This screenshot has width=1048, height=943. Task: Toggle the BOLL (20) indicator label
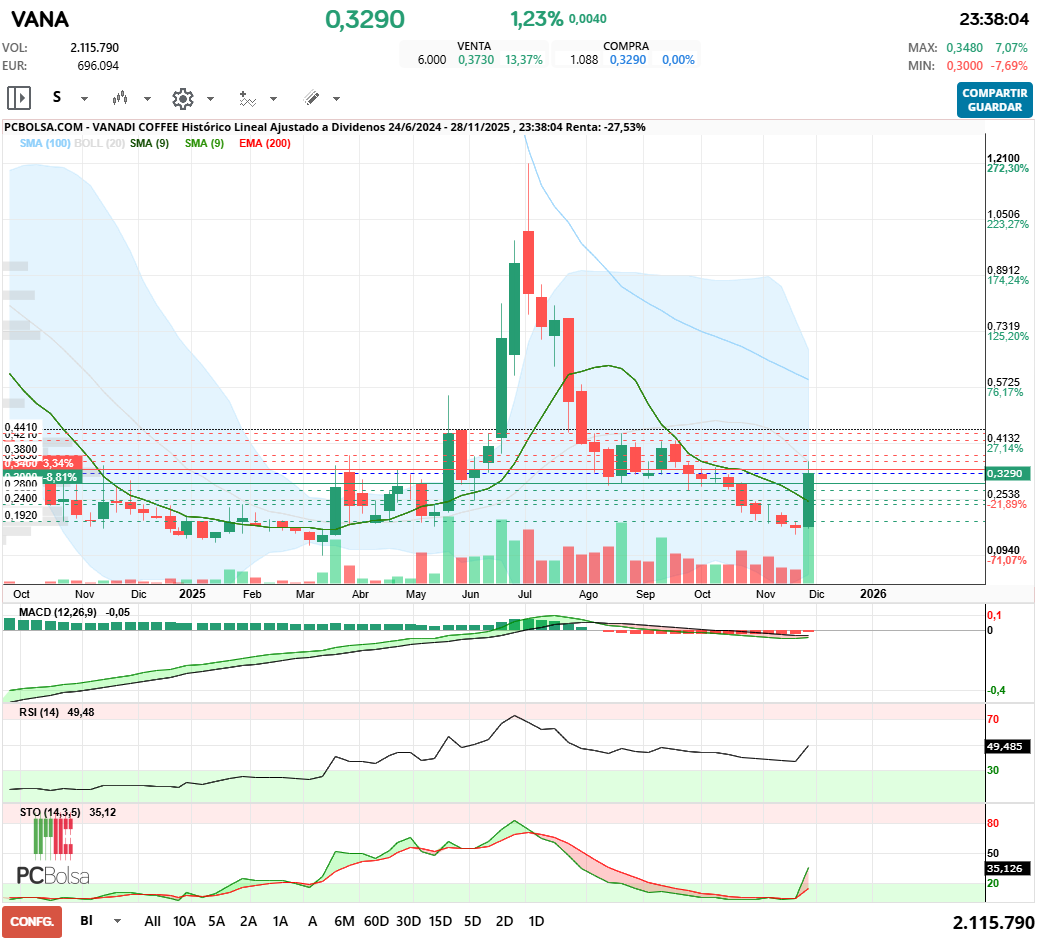tap(100, 143)
